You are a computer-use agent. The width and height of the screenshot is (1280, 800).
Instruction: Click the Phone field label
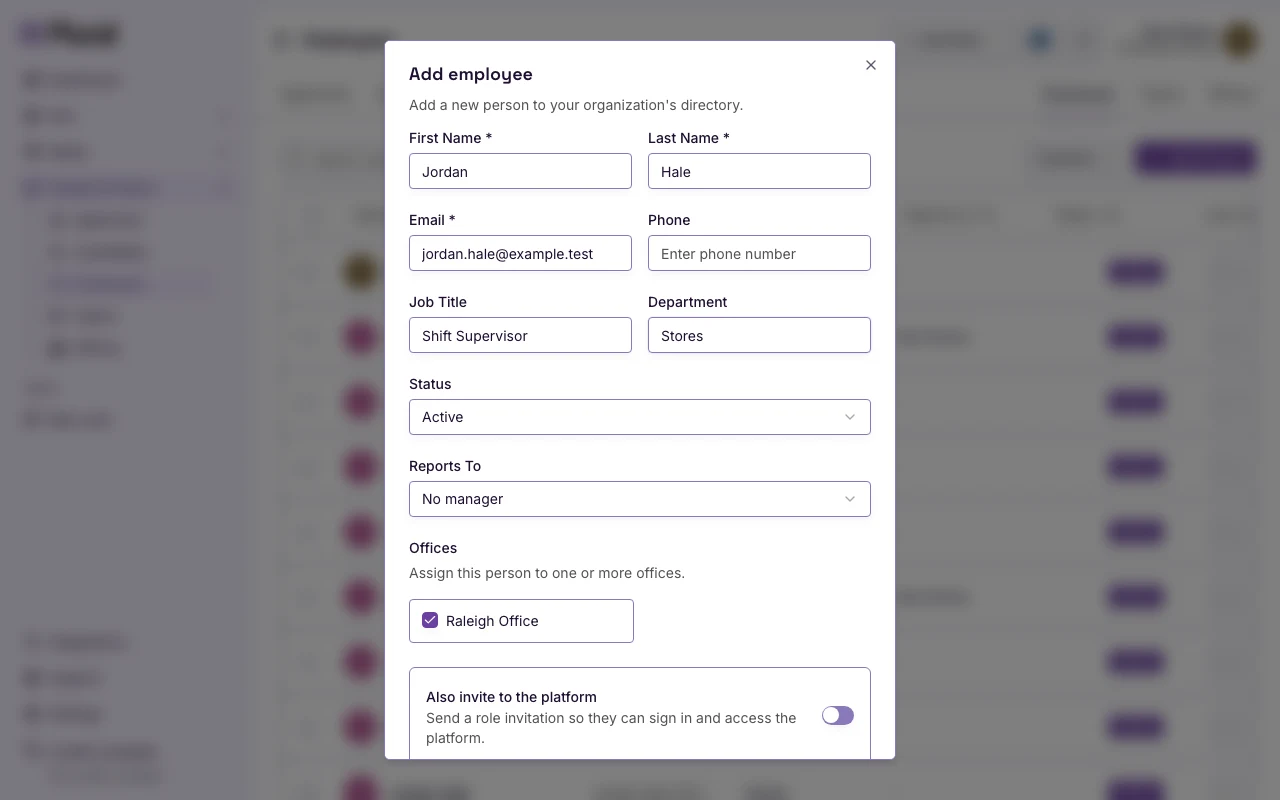[669, 220]
